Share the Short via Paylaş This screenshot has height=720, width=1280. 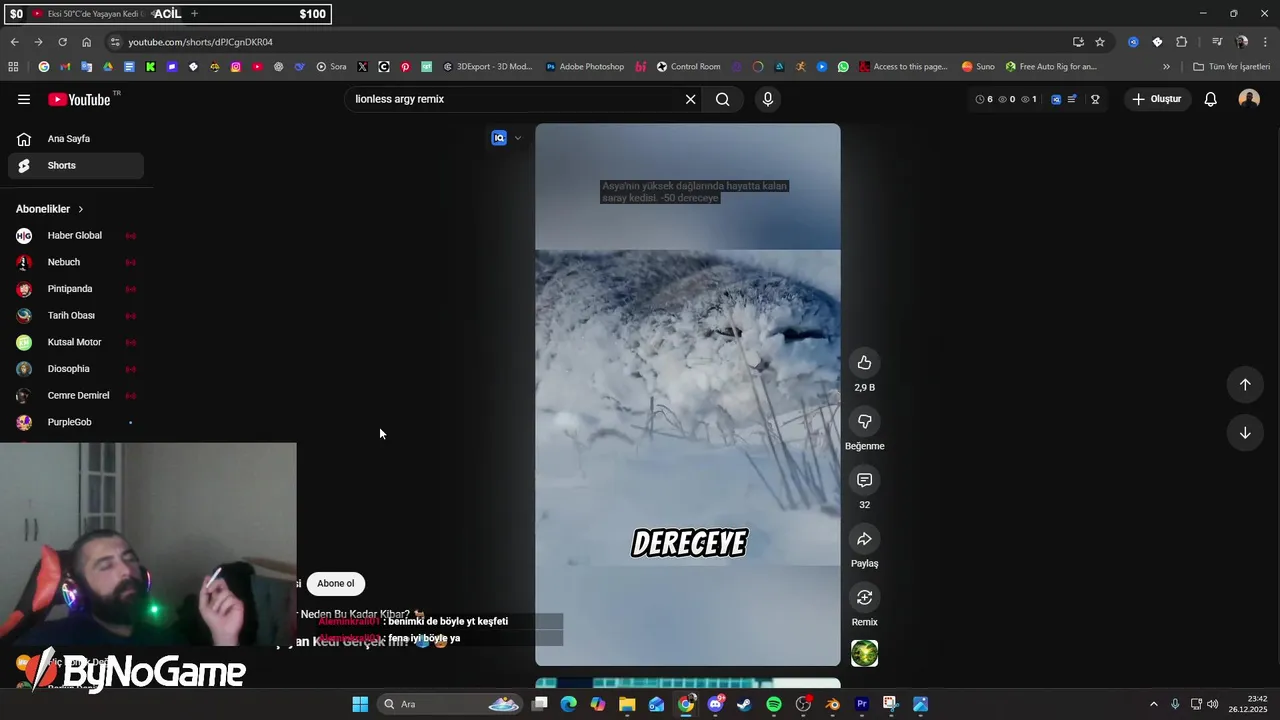click(864, 539)
